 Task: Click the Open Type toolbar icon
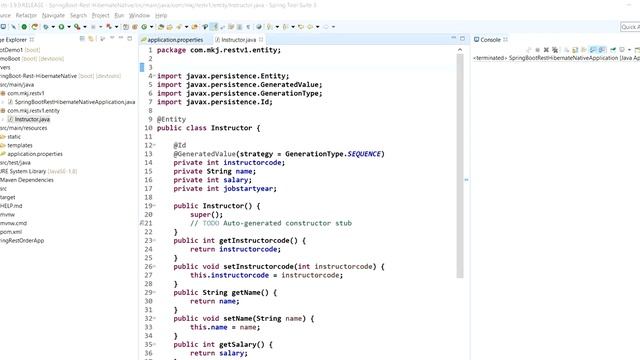tap(160, 27)
